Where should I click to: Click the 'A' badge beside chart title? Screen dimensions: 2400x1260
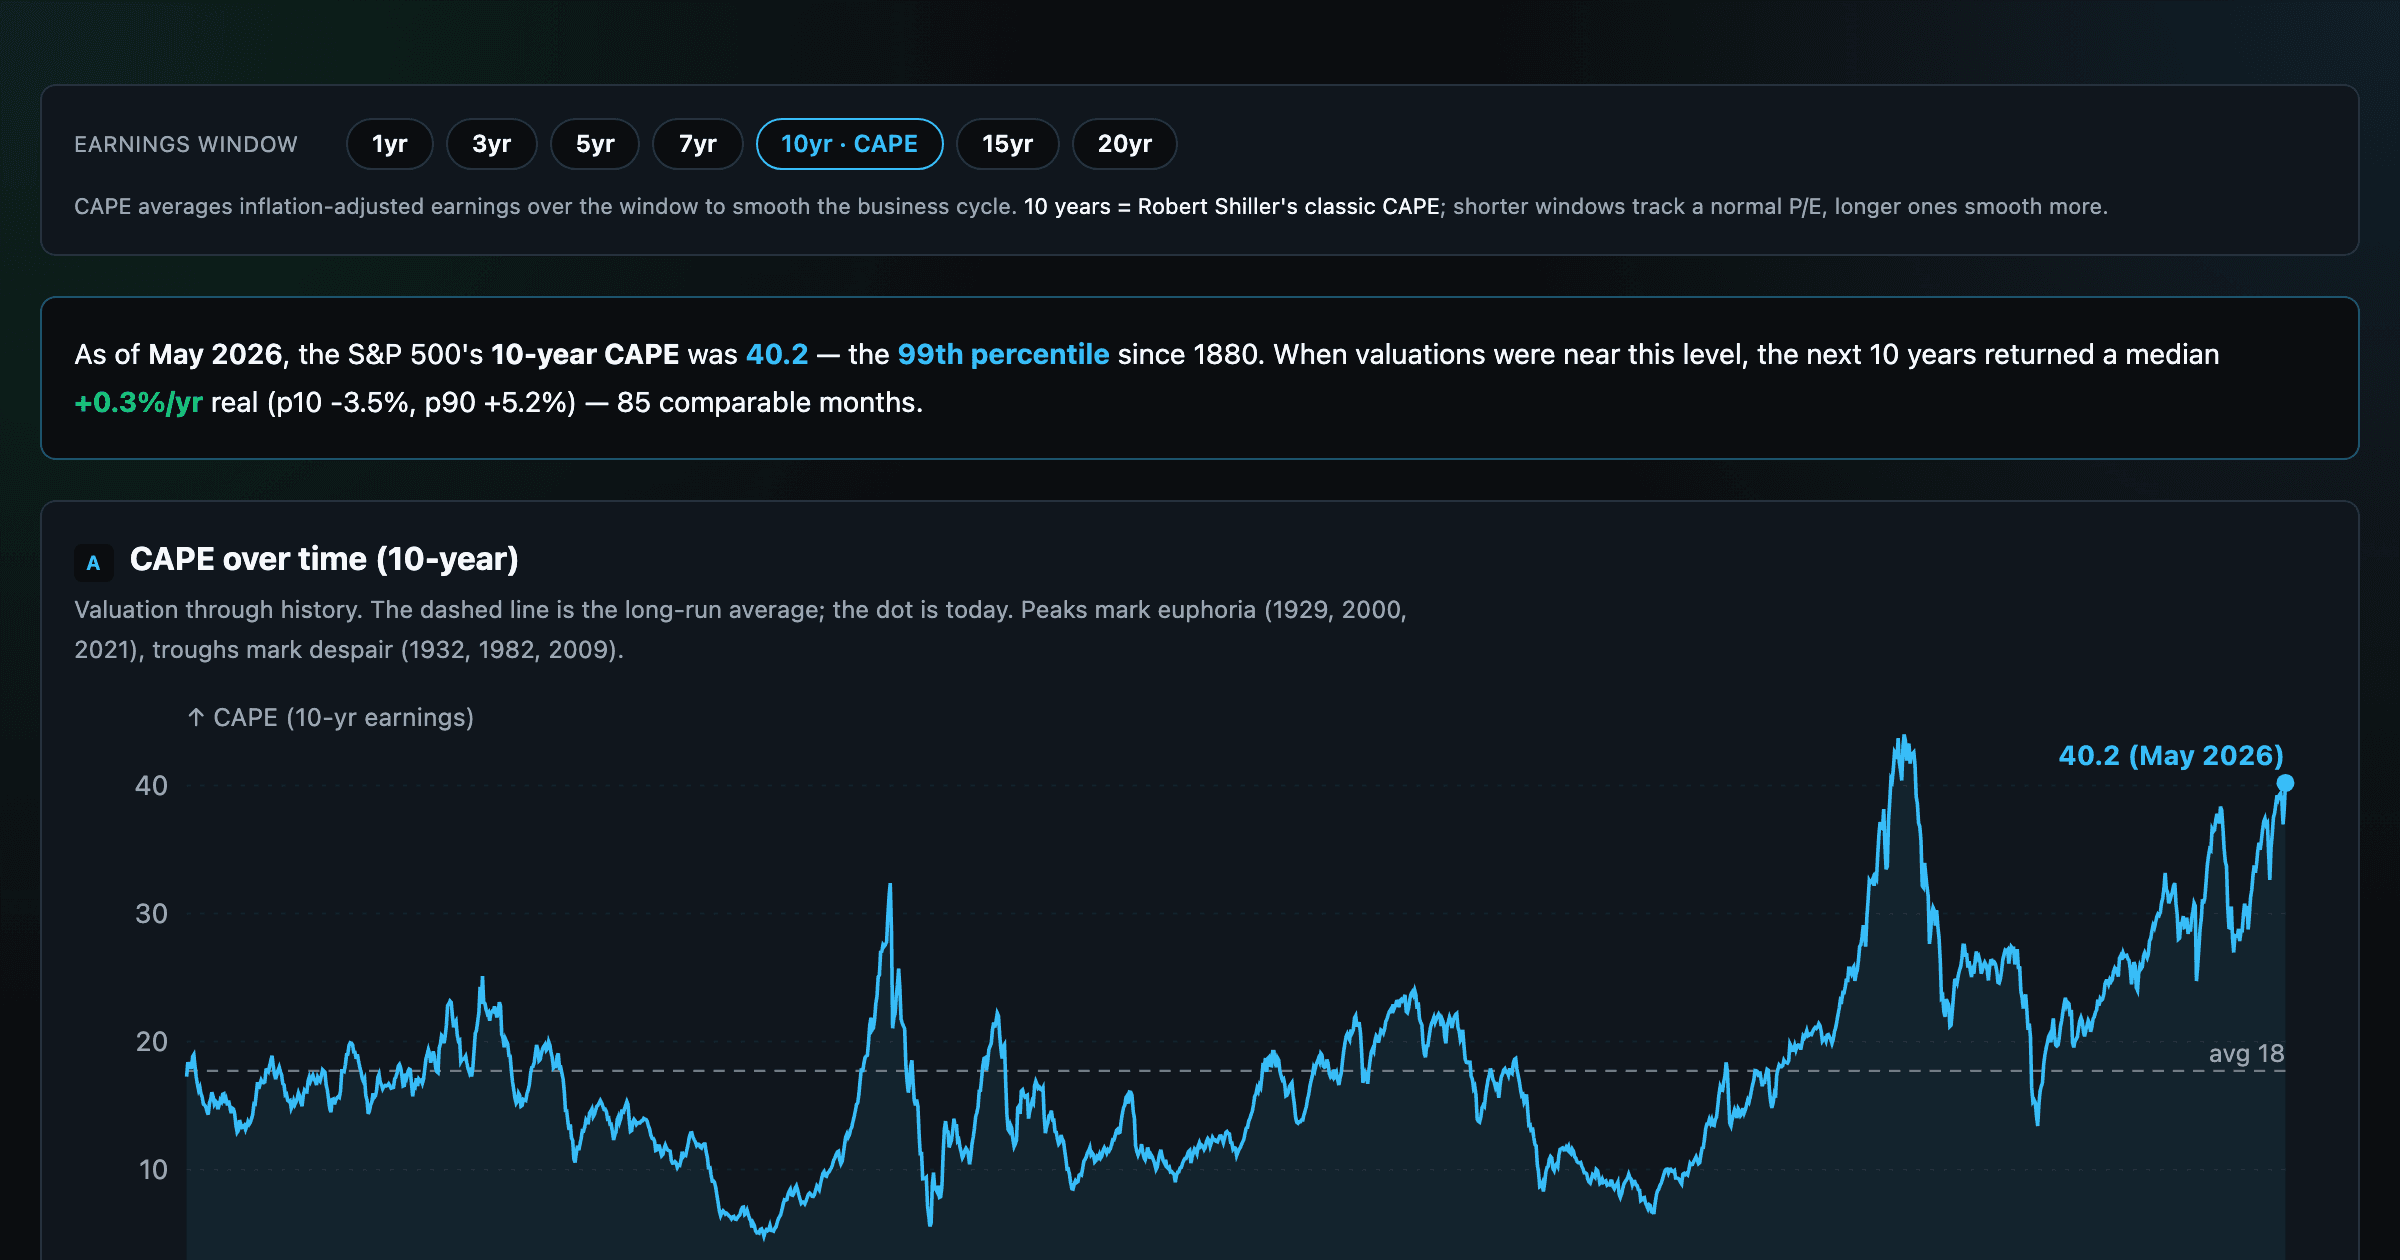point(93,562)
